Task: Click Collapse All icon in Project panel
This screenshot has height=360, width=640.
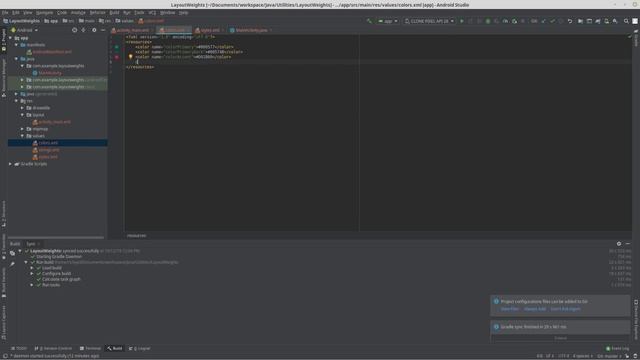Action: coord(84,30)
